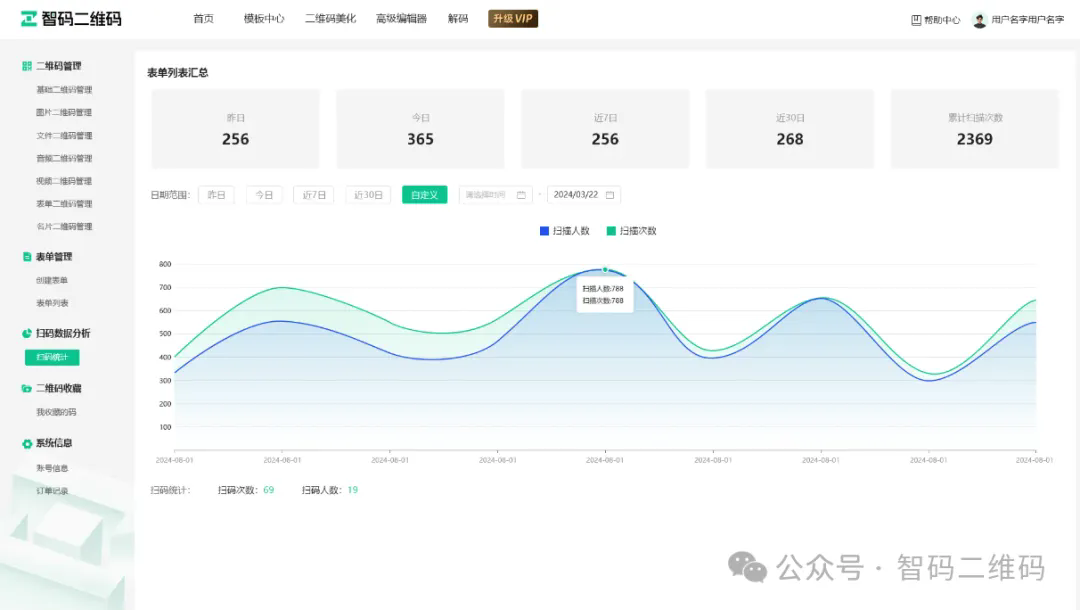Click the blue 扫描人数 legend color swatch

544,231
